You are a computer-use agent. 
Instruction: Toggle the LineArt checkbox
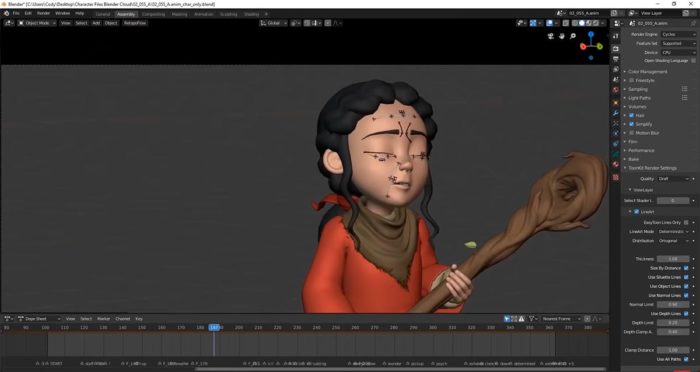[637, 212]
